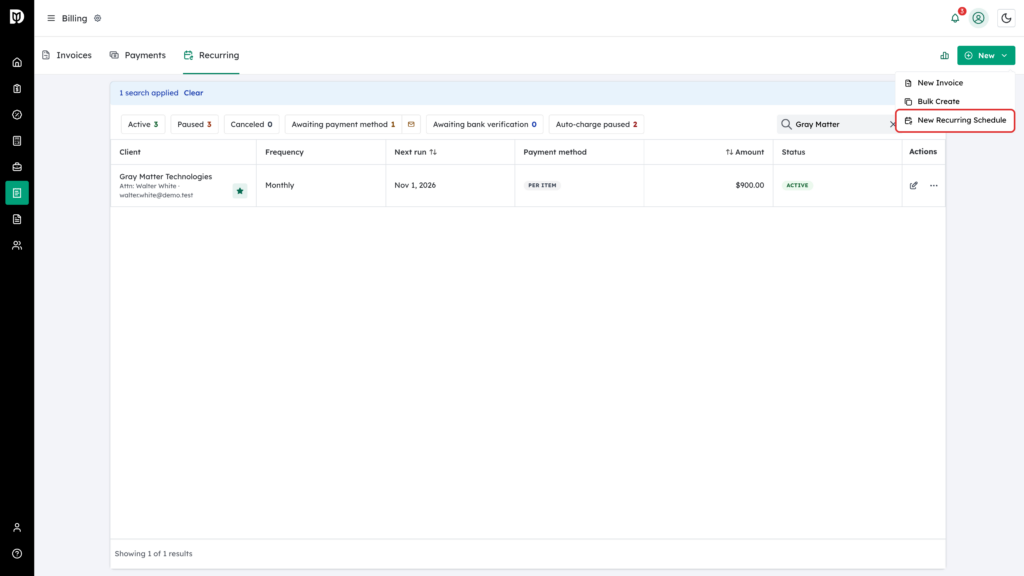Screen dimensions: 1024x576
Task: Click the Status column header
Action: click(793, 152)
